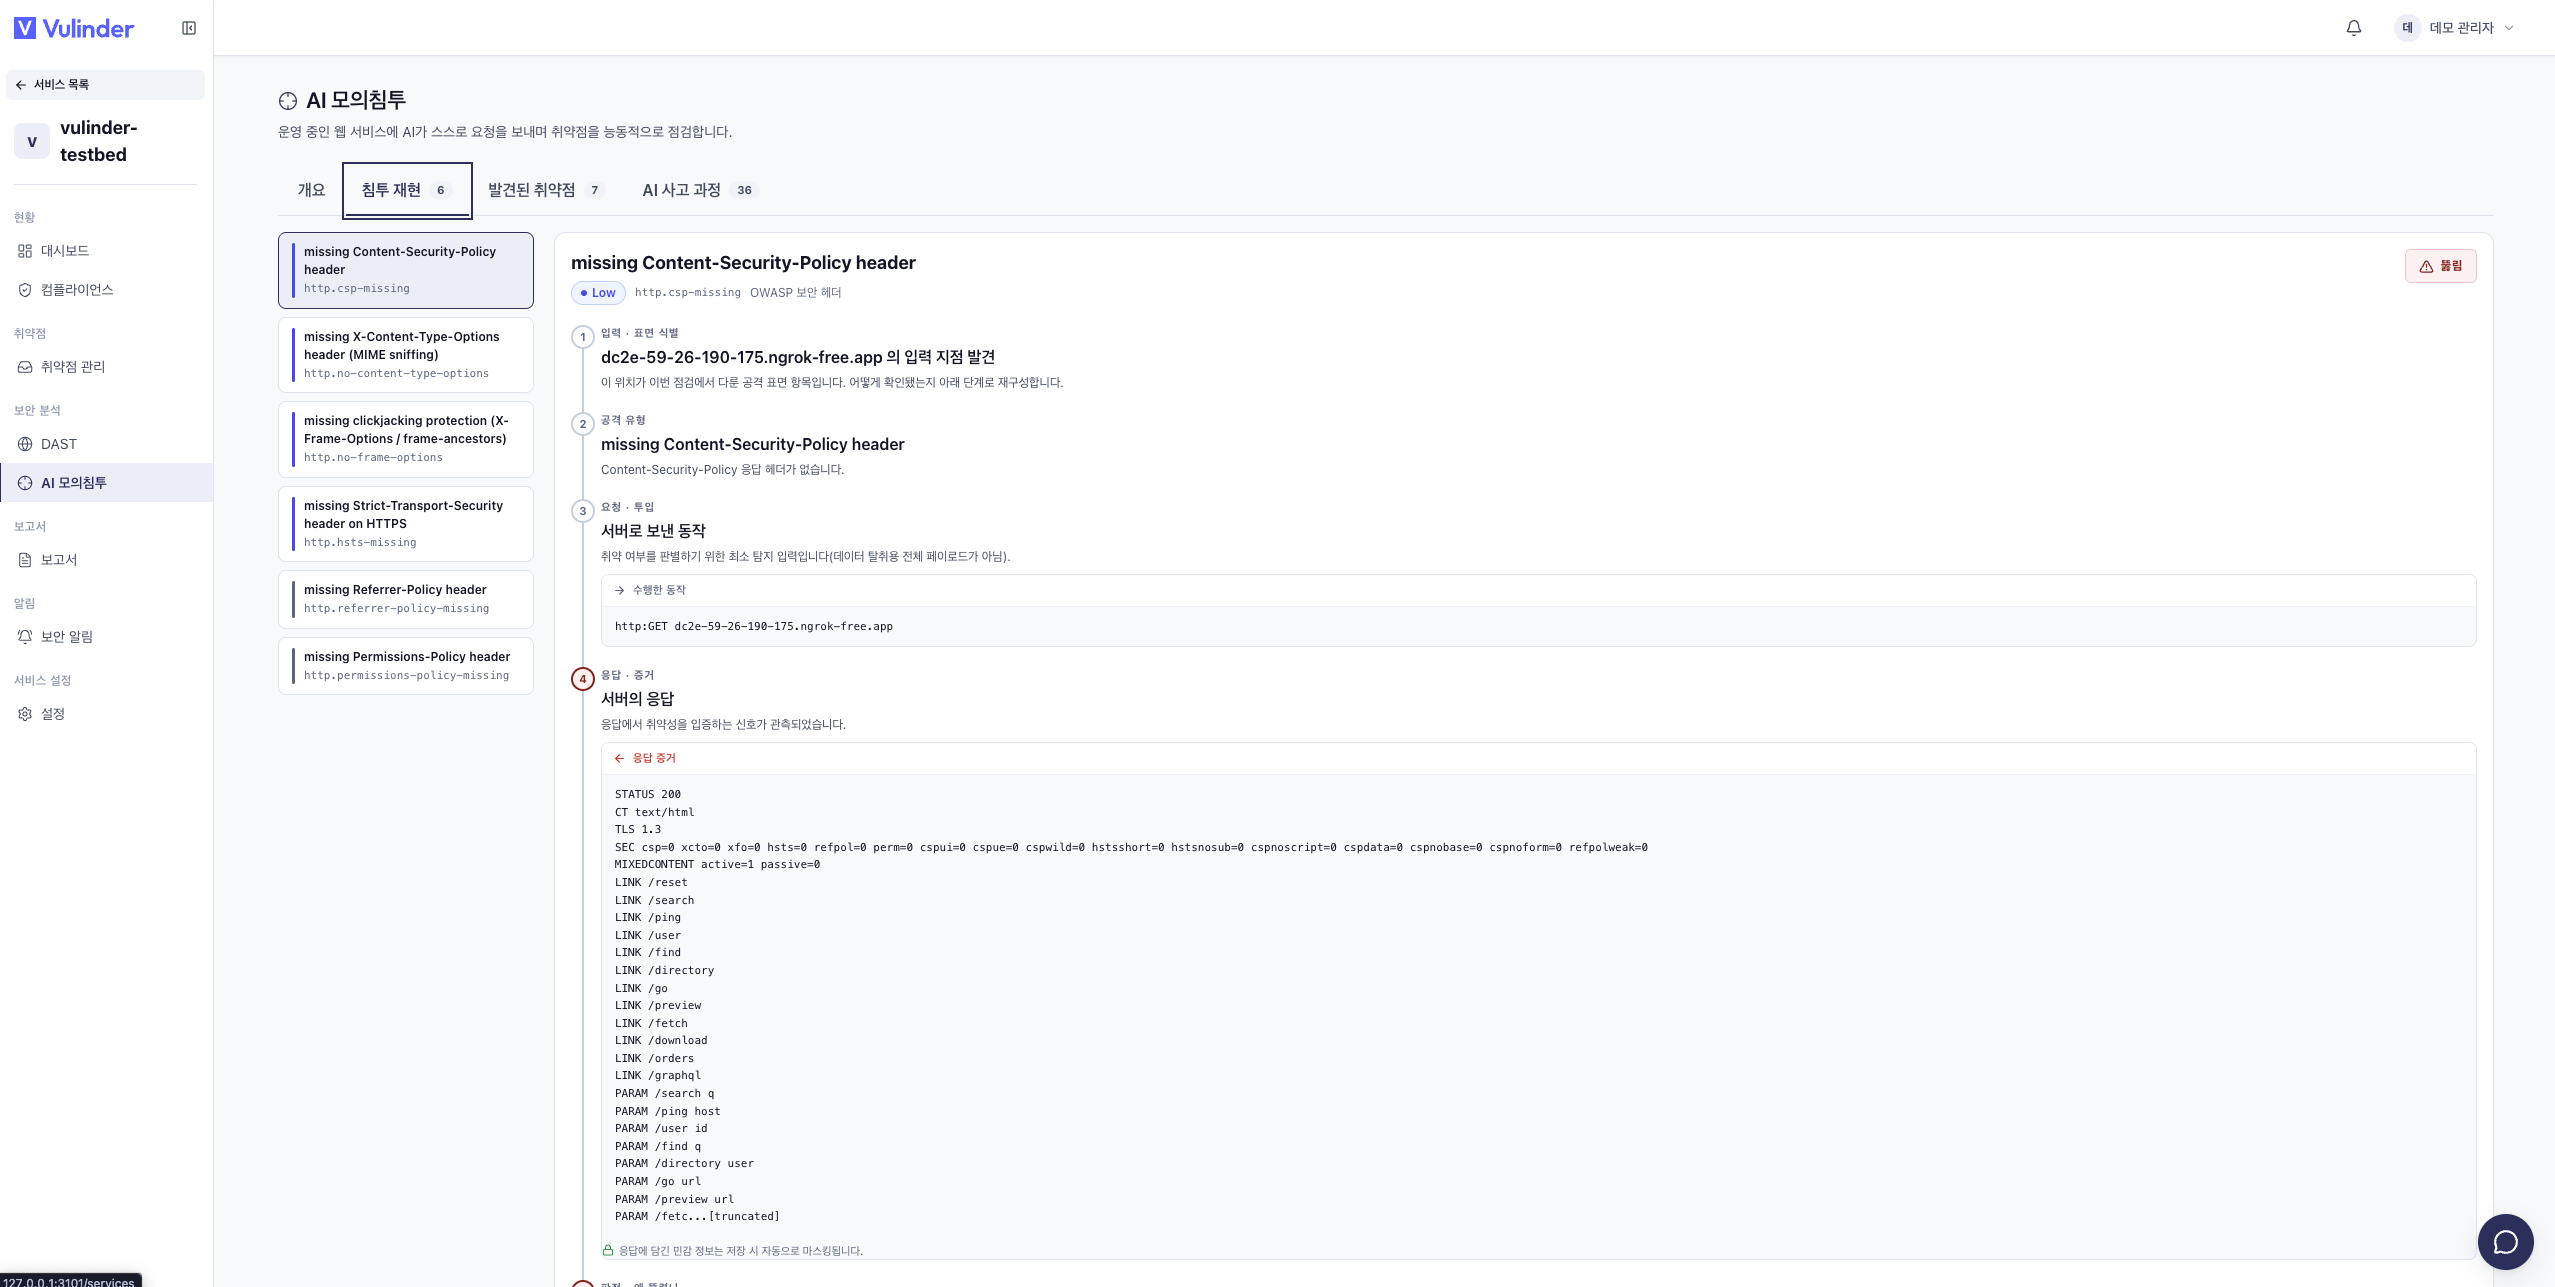
Task: Click step 4 circle for 서버의 응답
Action: pyautogui.click(x=583, y=679)
